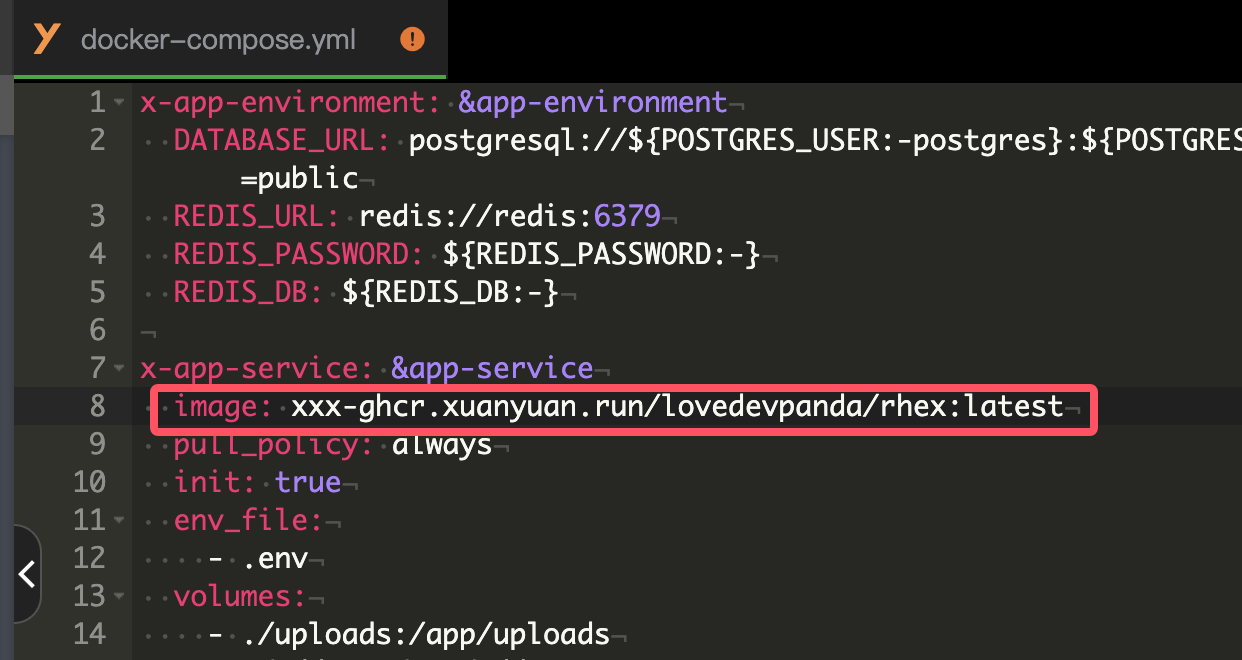Open the left sidebar arrow handle
This screenshot has height=660, width=1242.
pyautogui.click(x=27, y=574)
